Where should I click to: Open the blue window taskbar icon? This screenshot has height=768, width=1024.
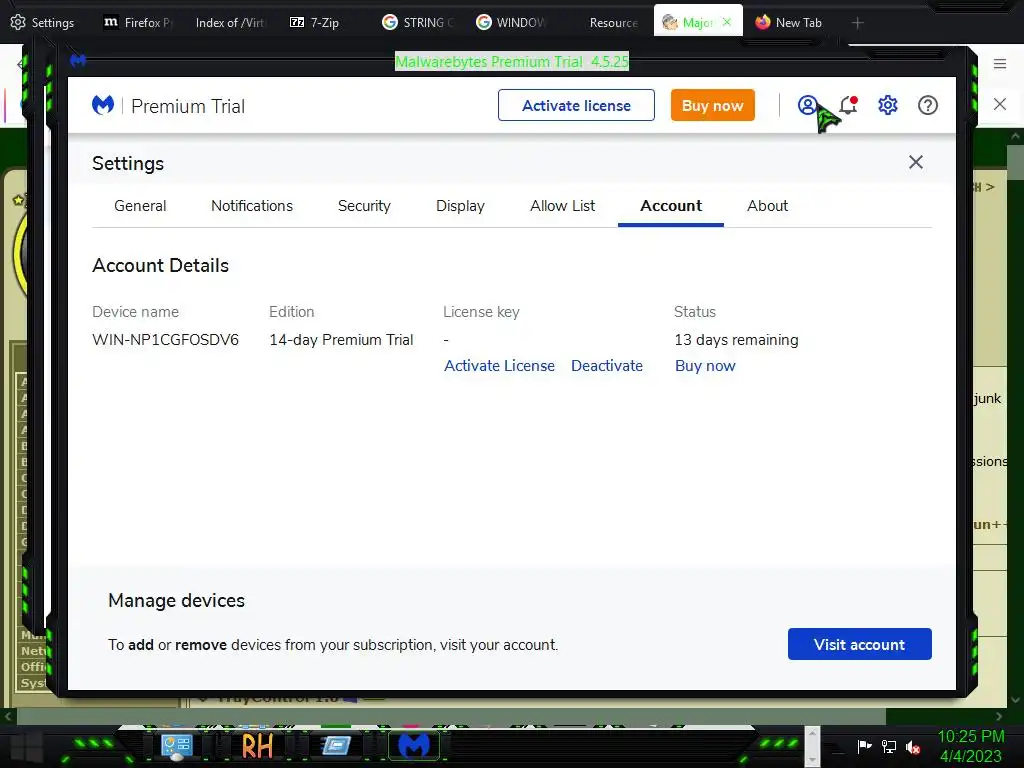(336, 746)
